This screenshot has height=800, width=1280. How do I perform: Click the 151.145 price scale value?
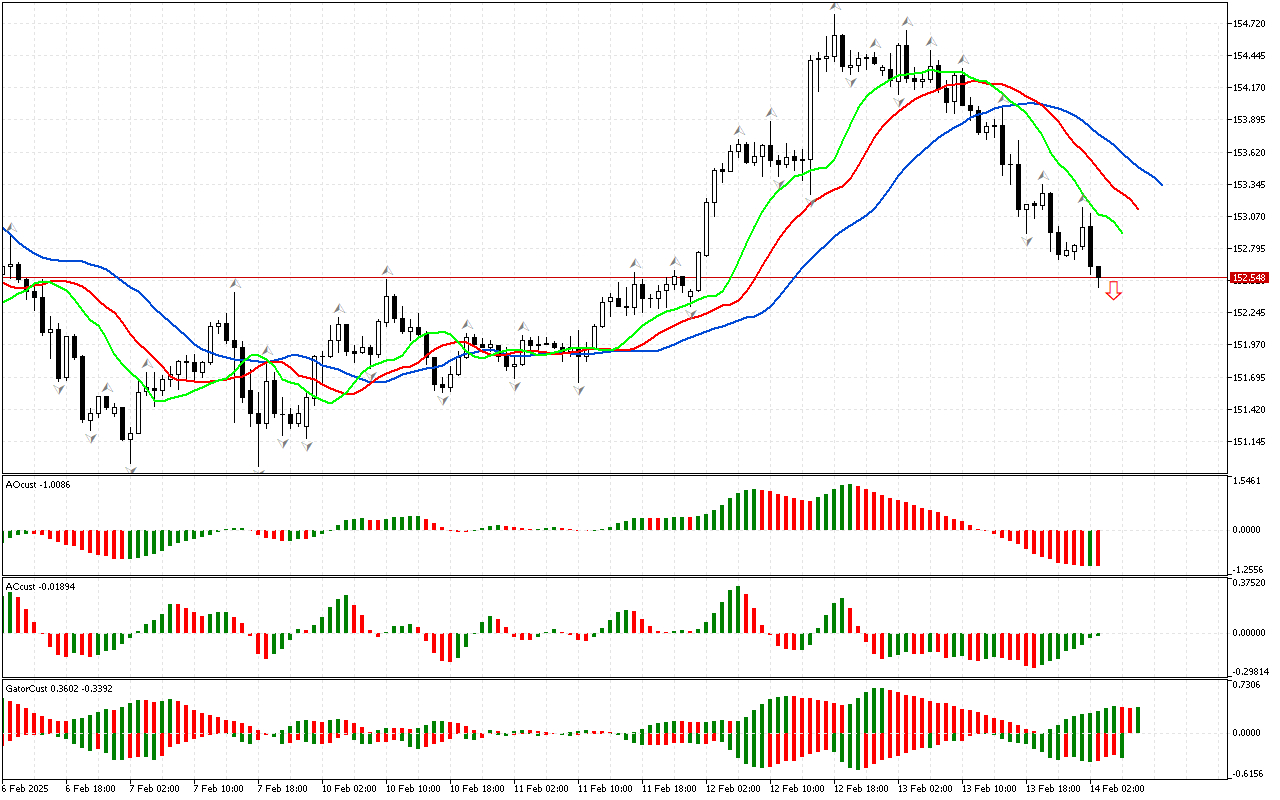[1251, 442]
